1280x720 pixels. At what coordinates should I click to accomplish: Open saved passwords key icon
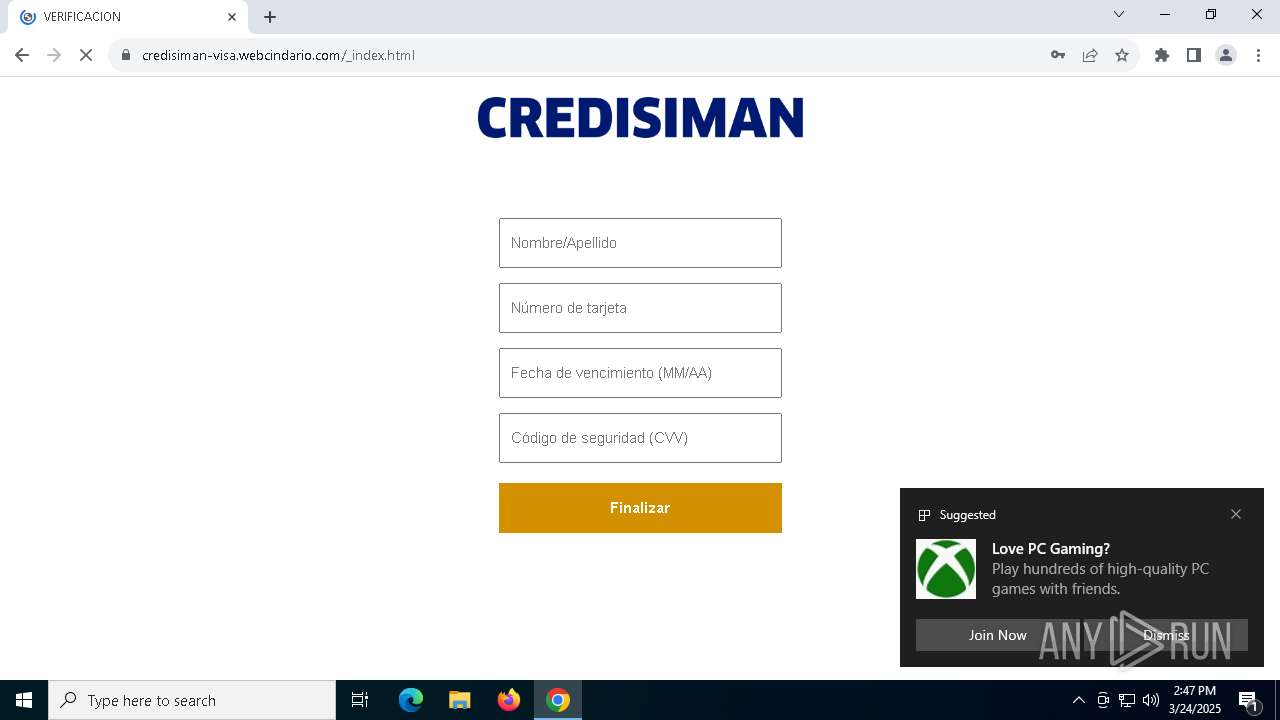tap(1058, 55)
